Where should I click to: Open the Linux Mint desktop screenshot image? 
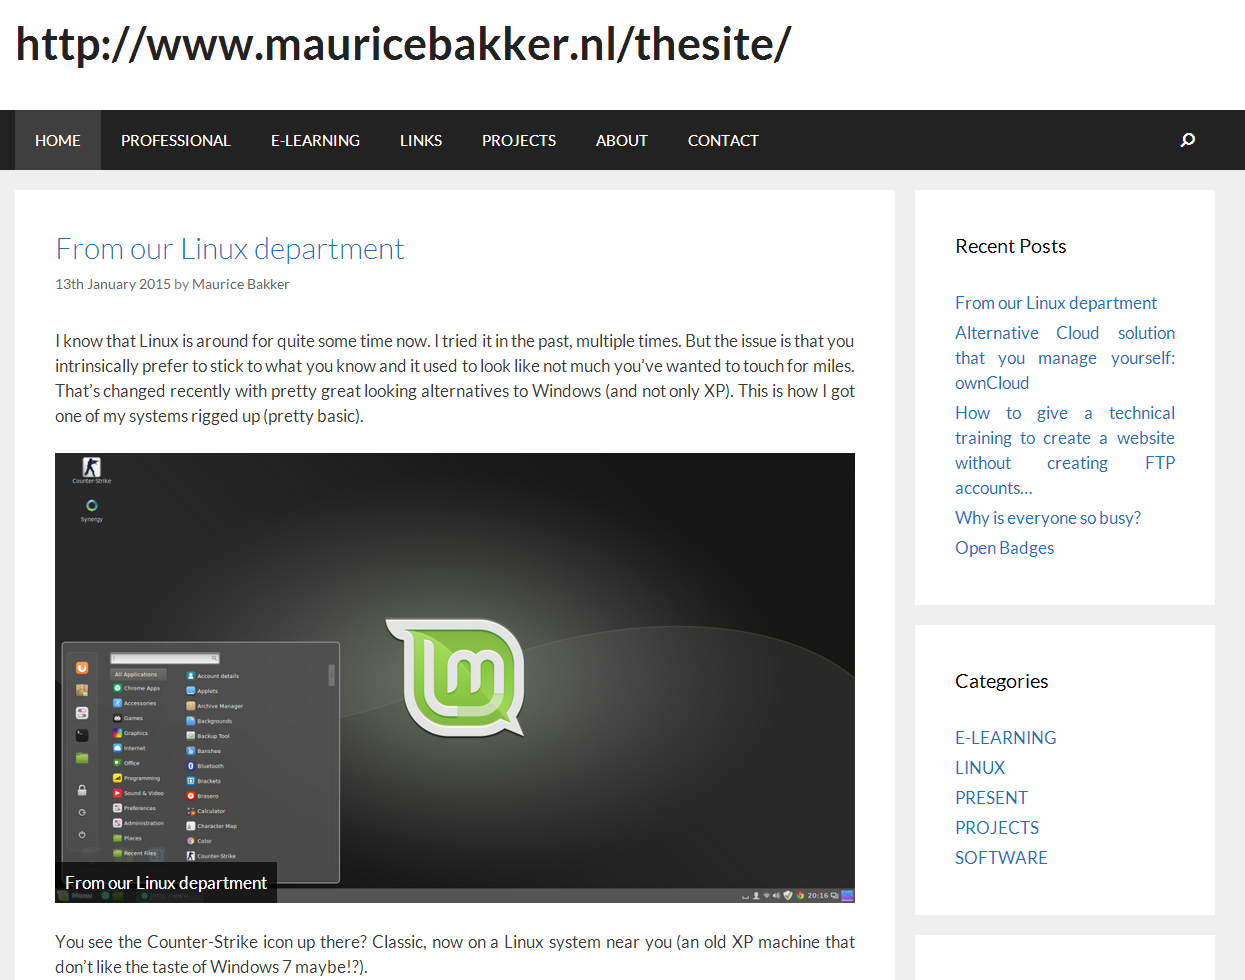(x=455, y=678)
